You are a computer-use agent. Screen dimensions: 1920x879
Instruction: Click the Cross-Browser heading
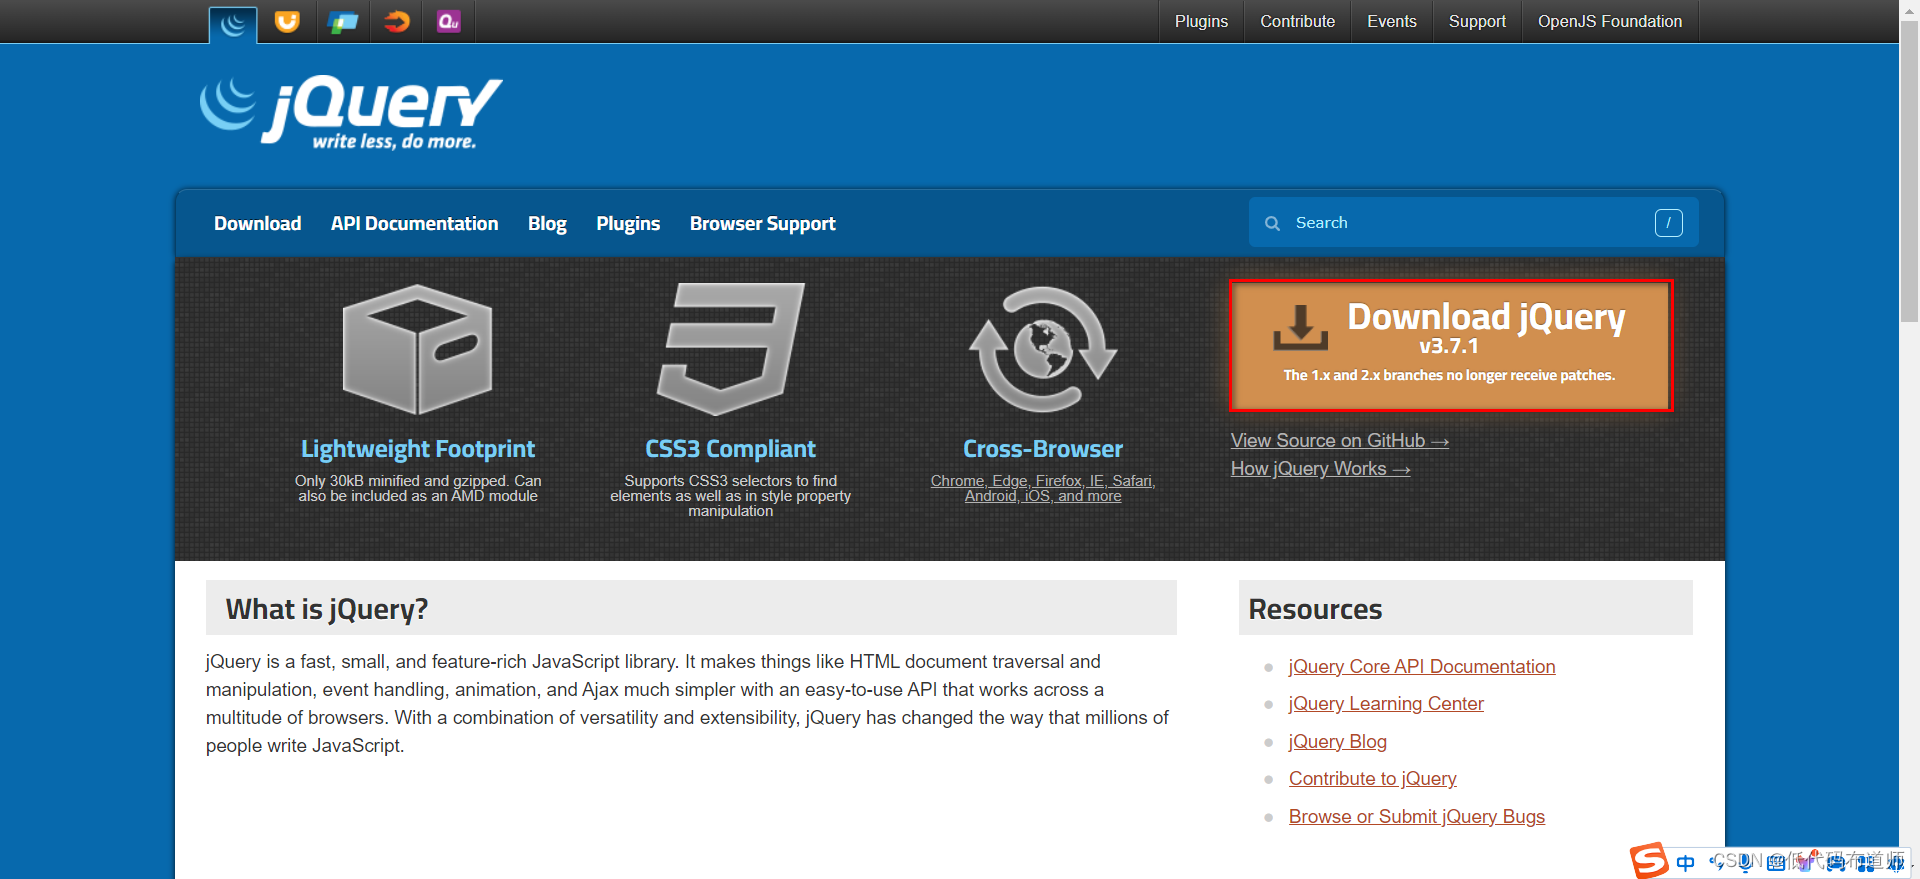[x=1043, y=449]
